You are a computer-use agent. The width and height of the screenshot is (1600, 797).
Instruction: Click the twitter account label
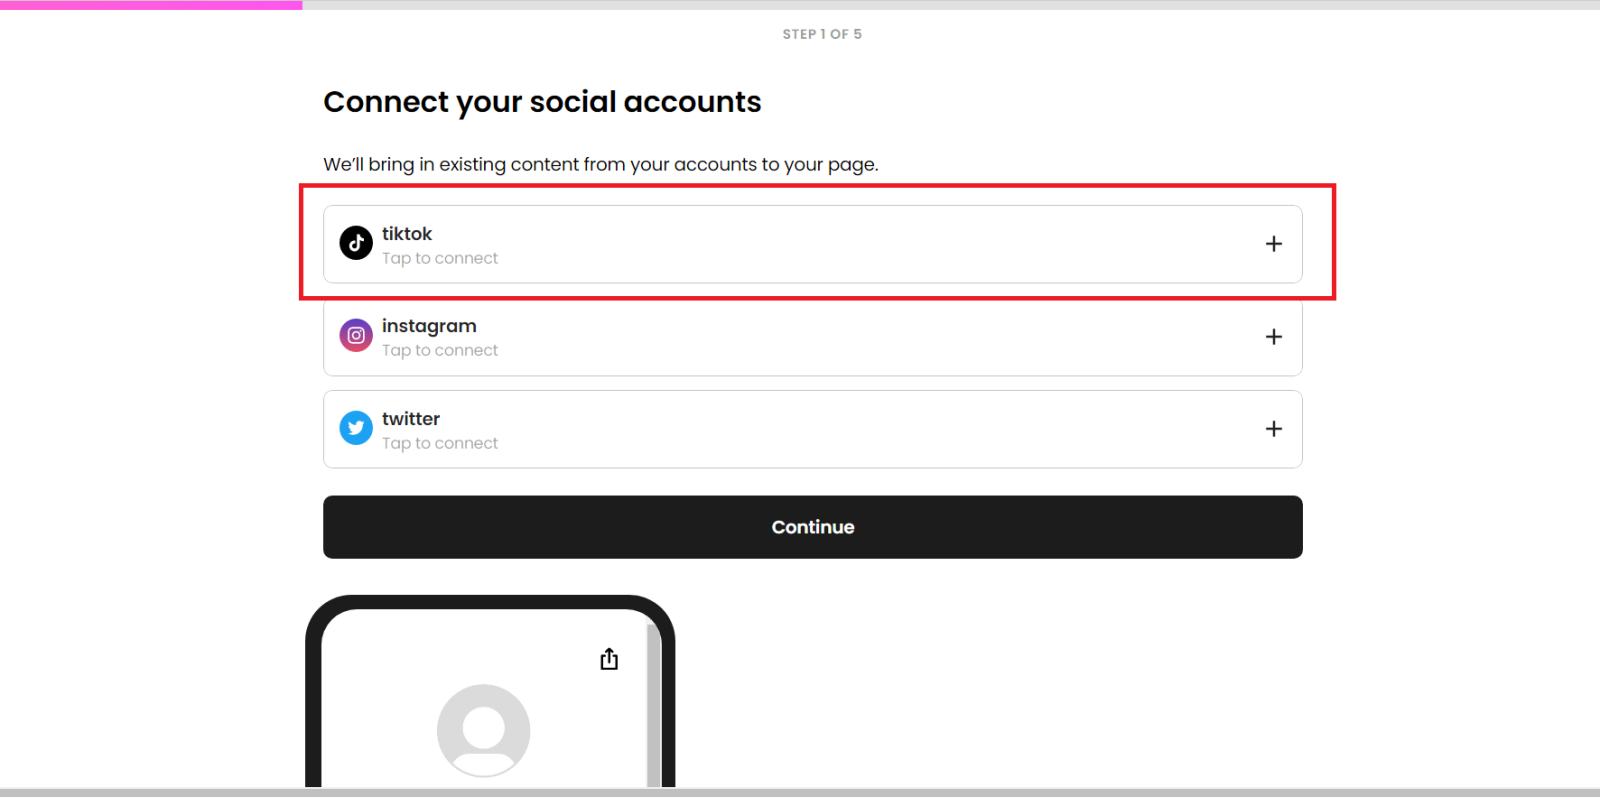(x=411, y=419)
